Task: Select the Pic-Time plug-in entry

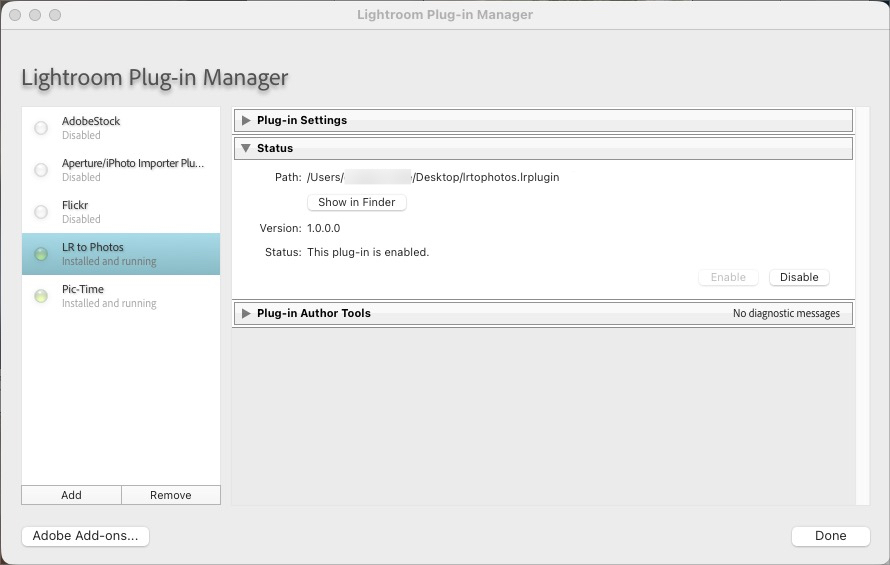Action: point(121,296)
